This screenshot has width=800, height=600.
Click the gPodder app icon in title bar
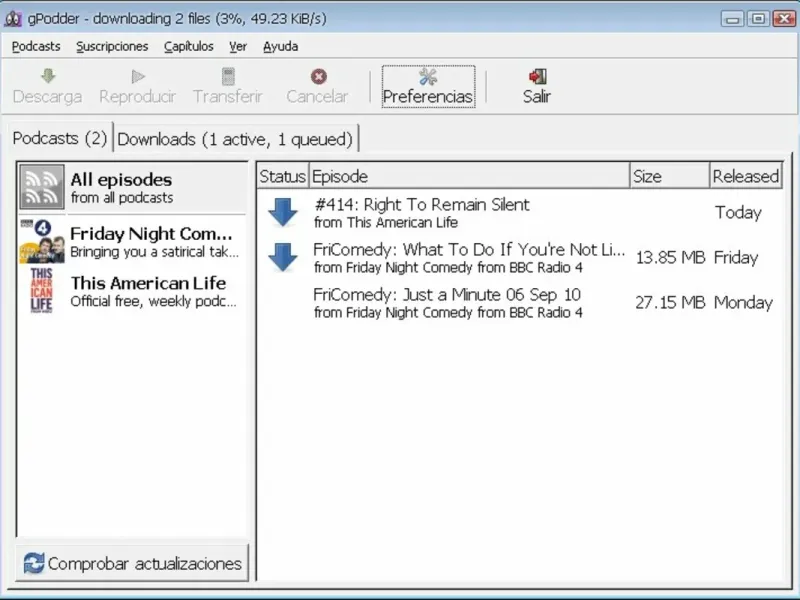[13, 19]
